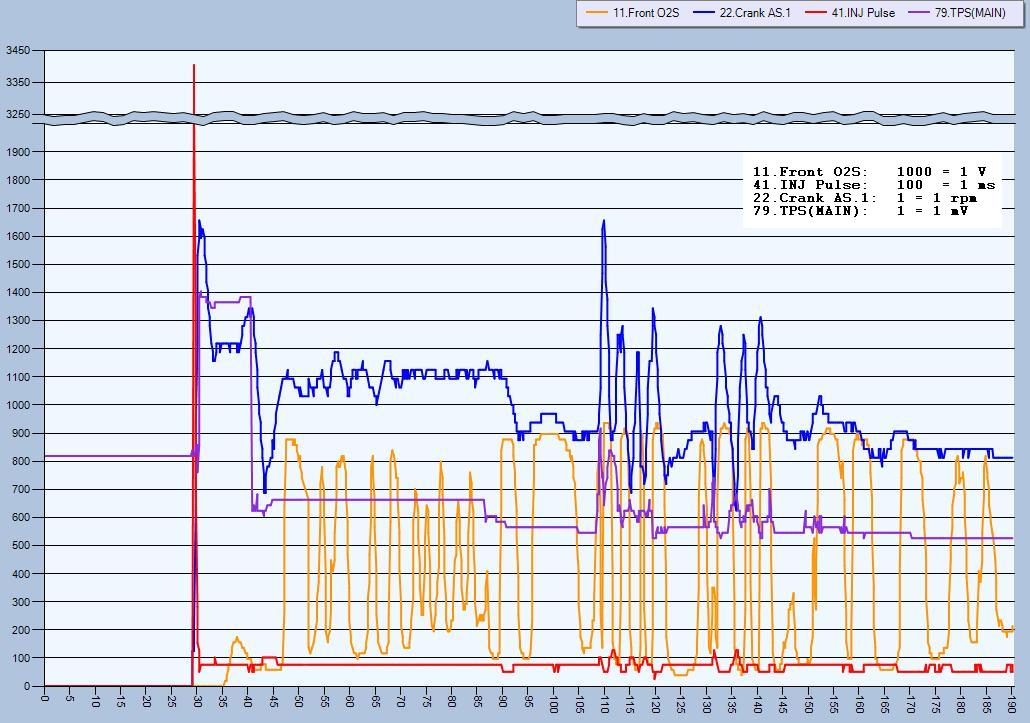This screenshot has width=1030, height=723.
Task: Click the 1600 y-axis label
Action: [x=17, y=236]
